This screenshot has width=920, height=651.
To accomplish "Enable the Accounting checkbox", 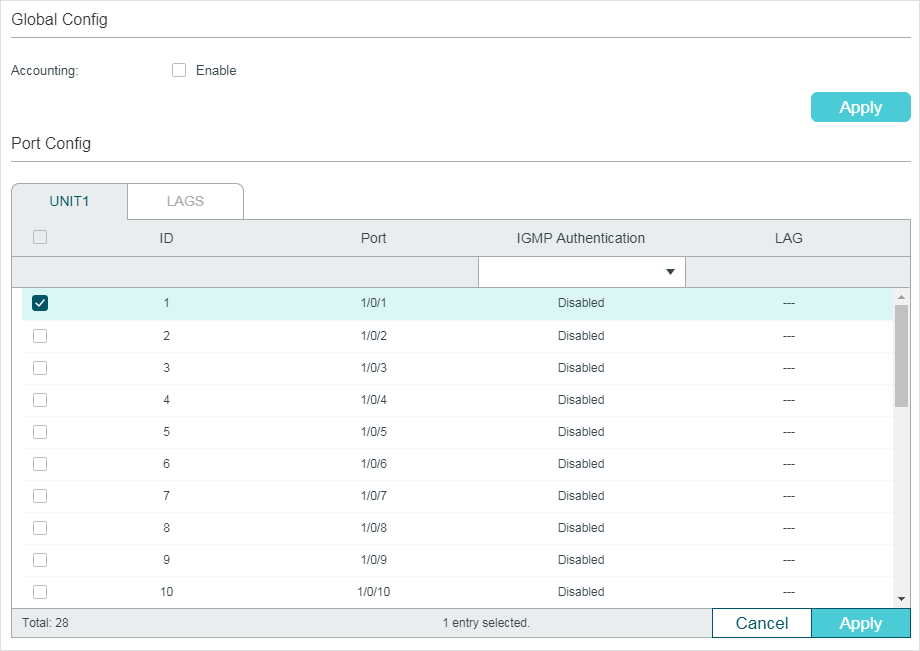I will click(179, 70).
